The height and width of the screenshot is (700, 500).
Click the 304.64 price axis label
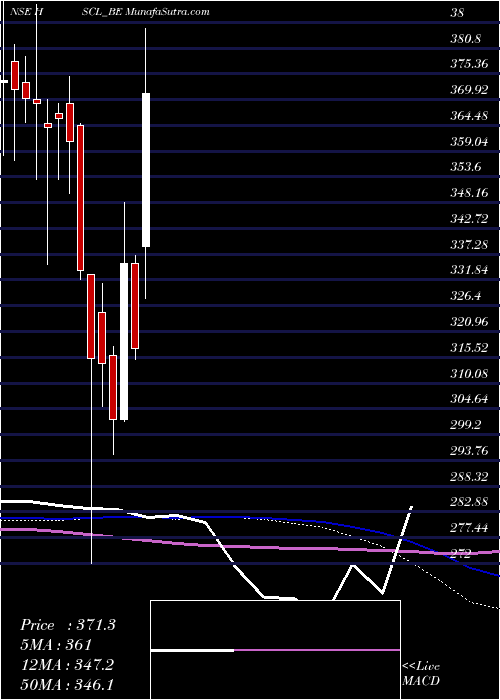[469, 400]
